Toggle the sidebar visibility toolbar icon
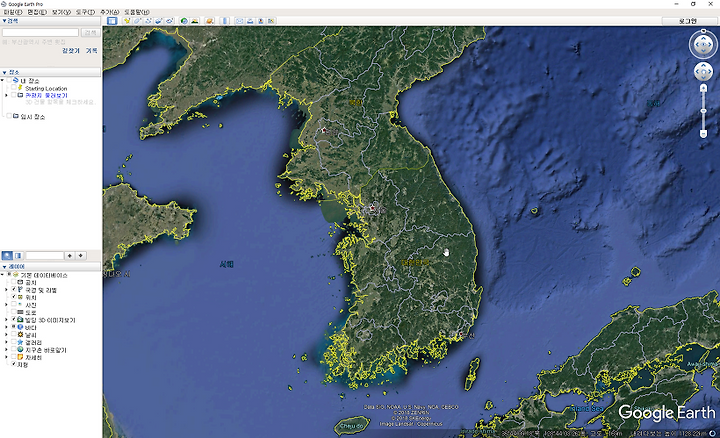Screen dimensions: 720x438 click(112, 21)
